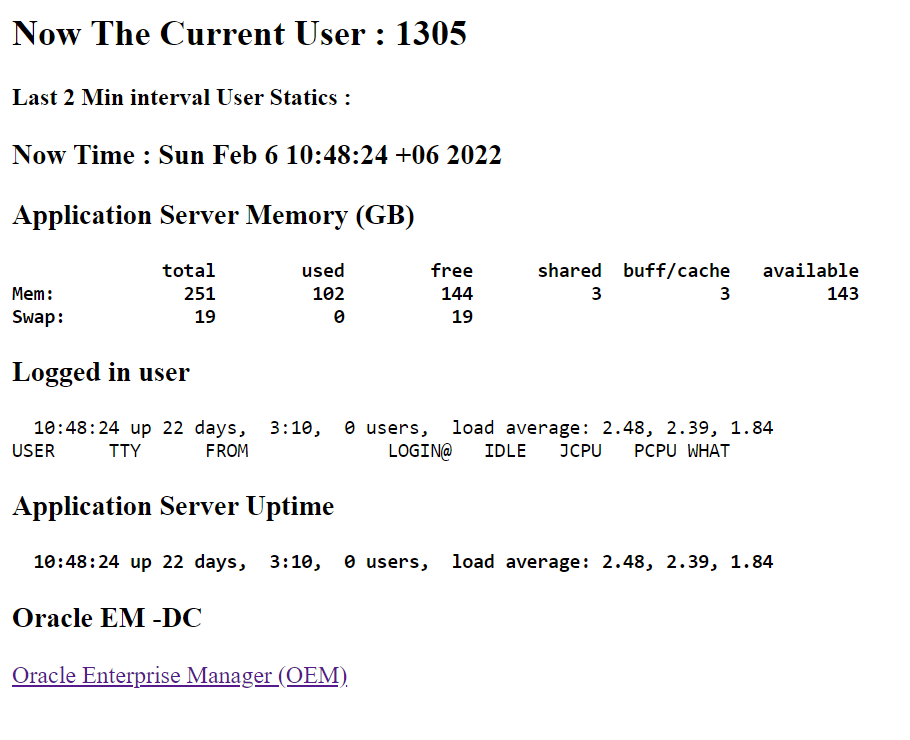Click the heading 'Now The Current User : 1305'
910x740 pixels.
point(239,34)
